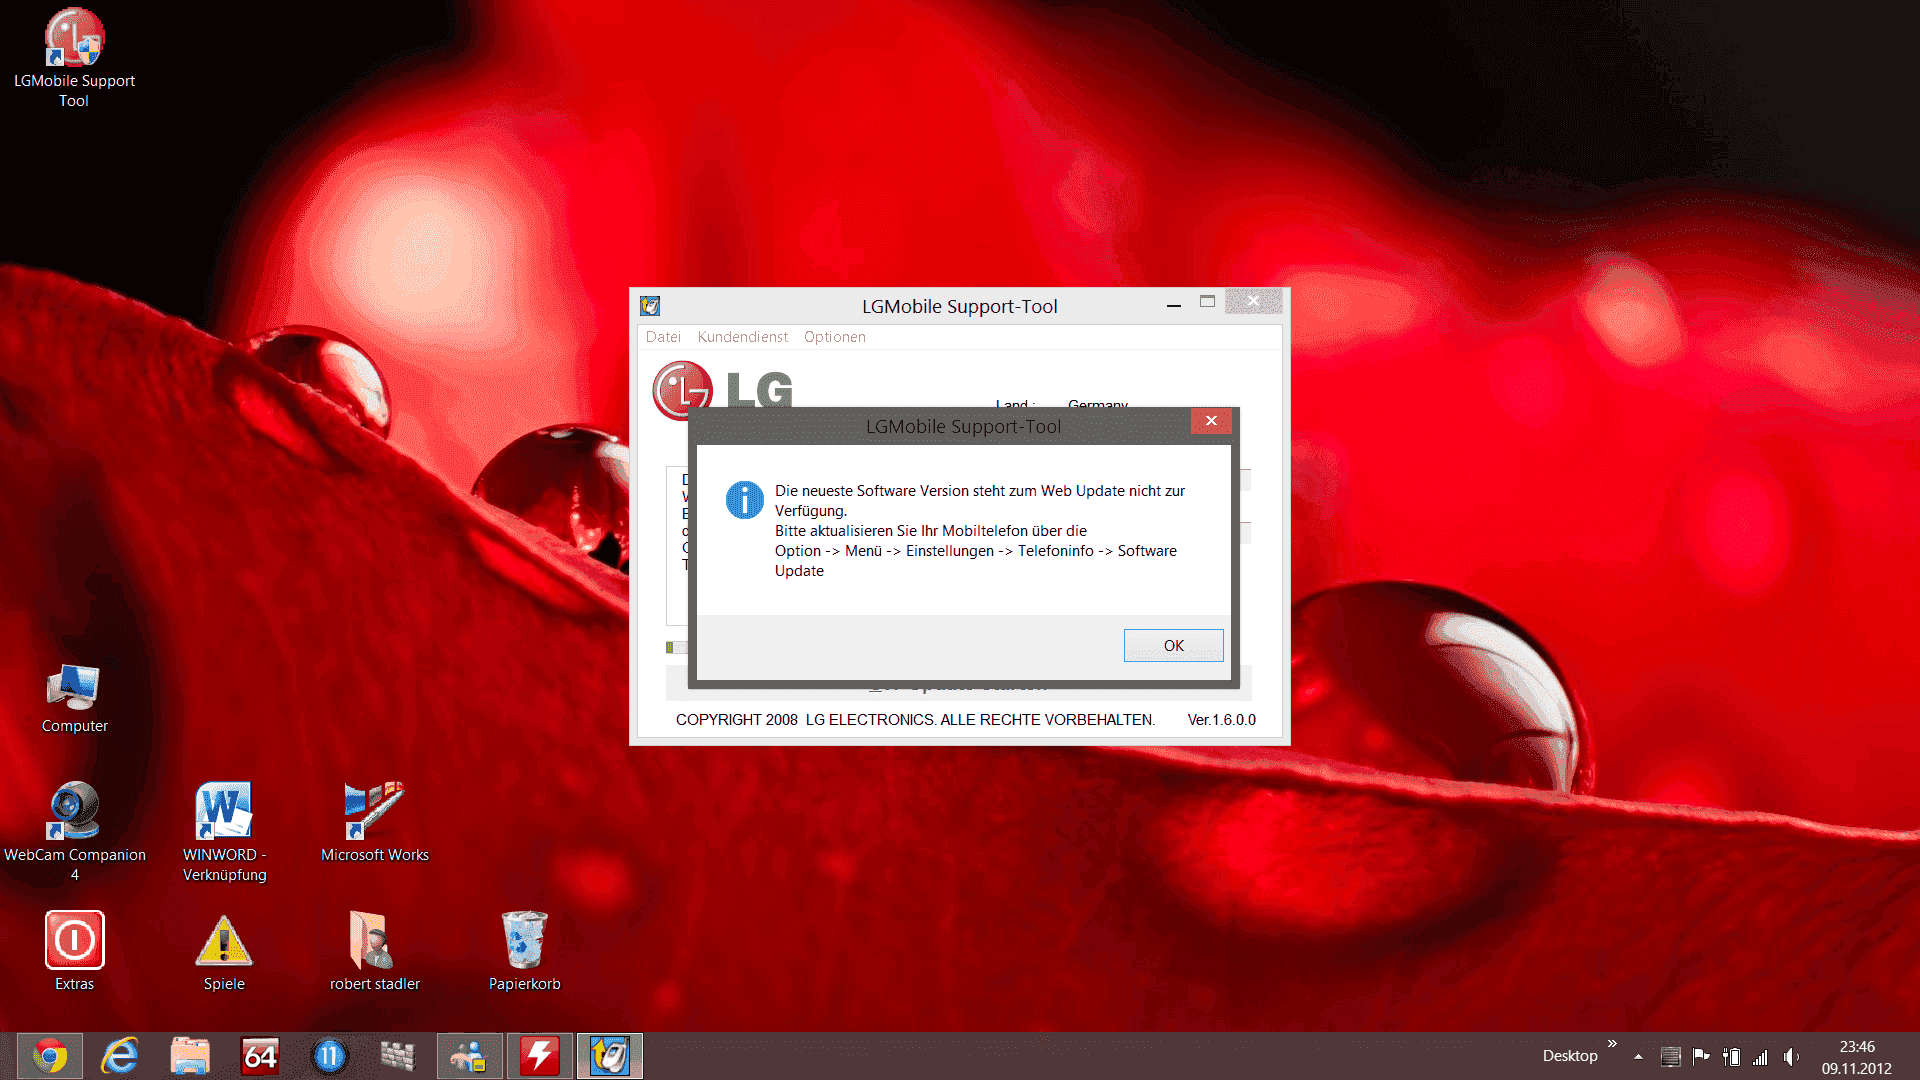Click the speaker volume tray icon
Image resolution: width=1920 pixels, height=1080 pixels.
1790,1057
